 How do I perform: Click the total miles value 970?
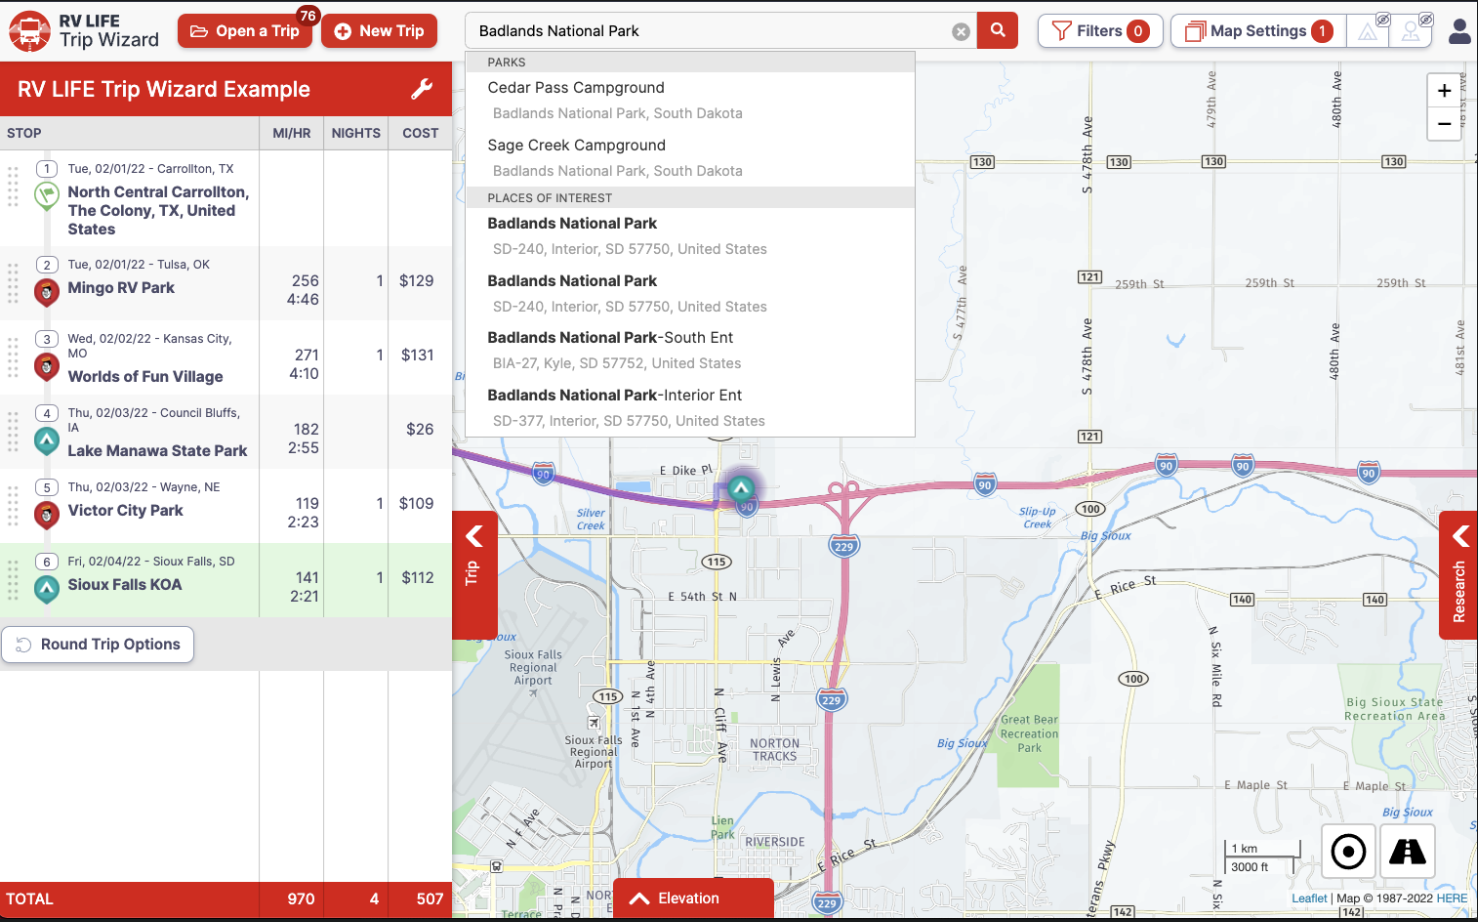(301, 899)
